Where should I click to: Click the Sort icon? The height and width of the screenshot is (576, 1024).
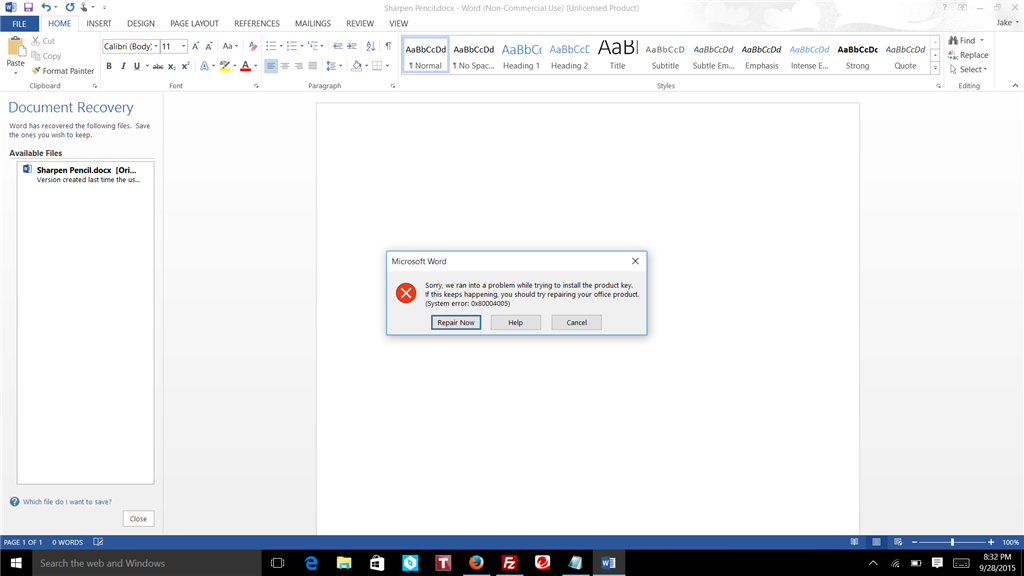pyautogui.click(x=370, y=46)
